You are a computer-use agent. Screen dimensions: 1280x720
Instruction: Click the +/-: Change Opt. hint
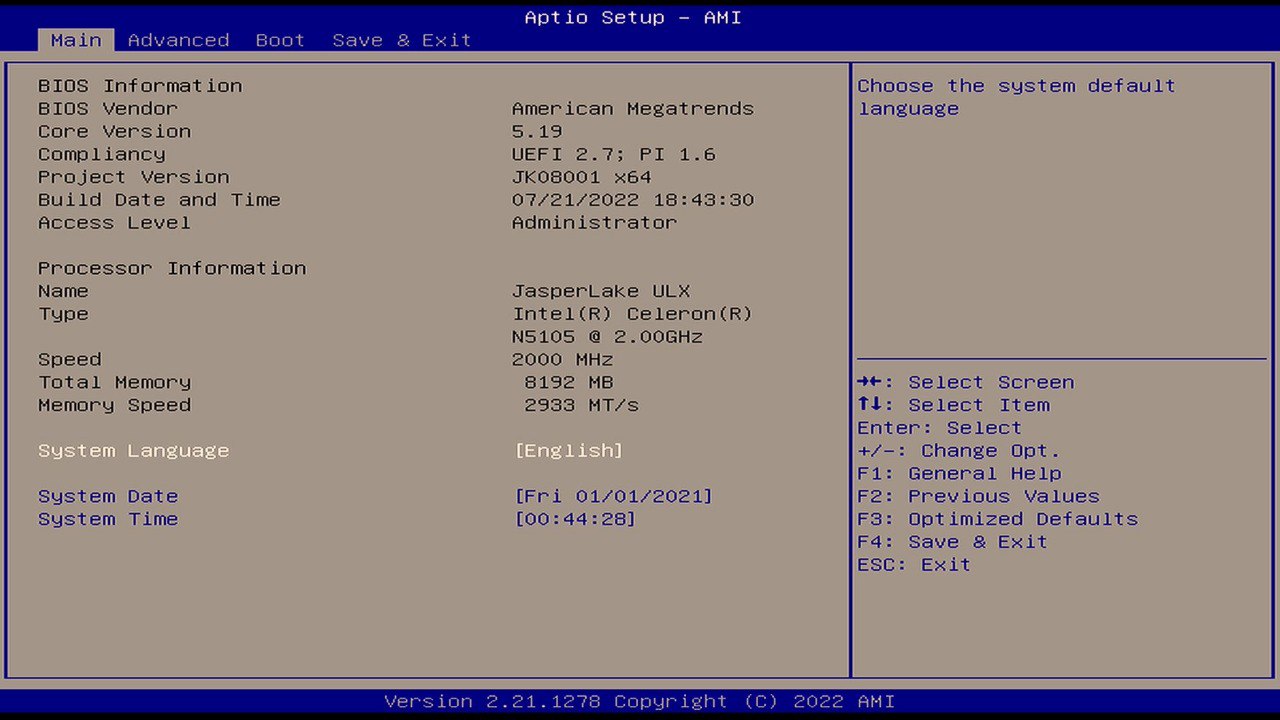coord(959,451)
